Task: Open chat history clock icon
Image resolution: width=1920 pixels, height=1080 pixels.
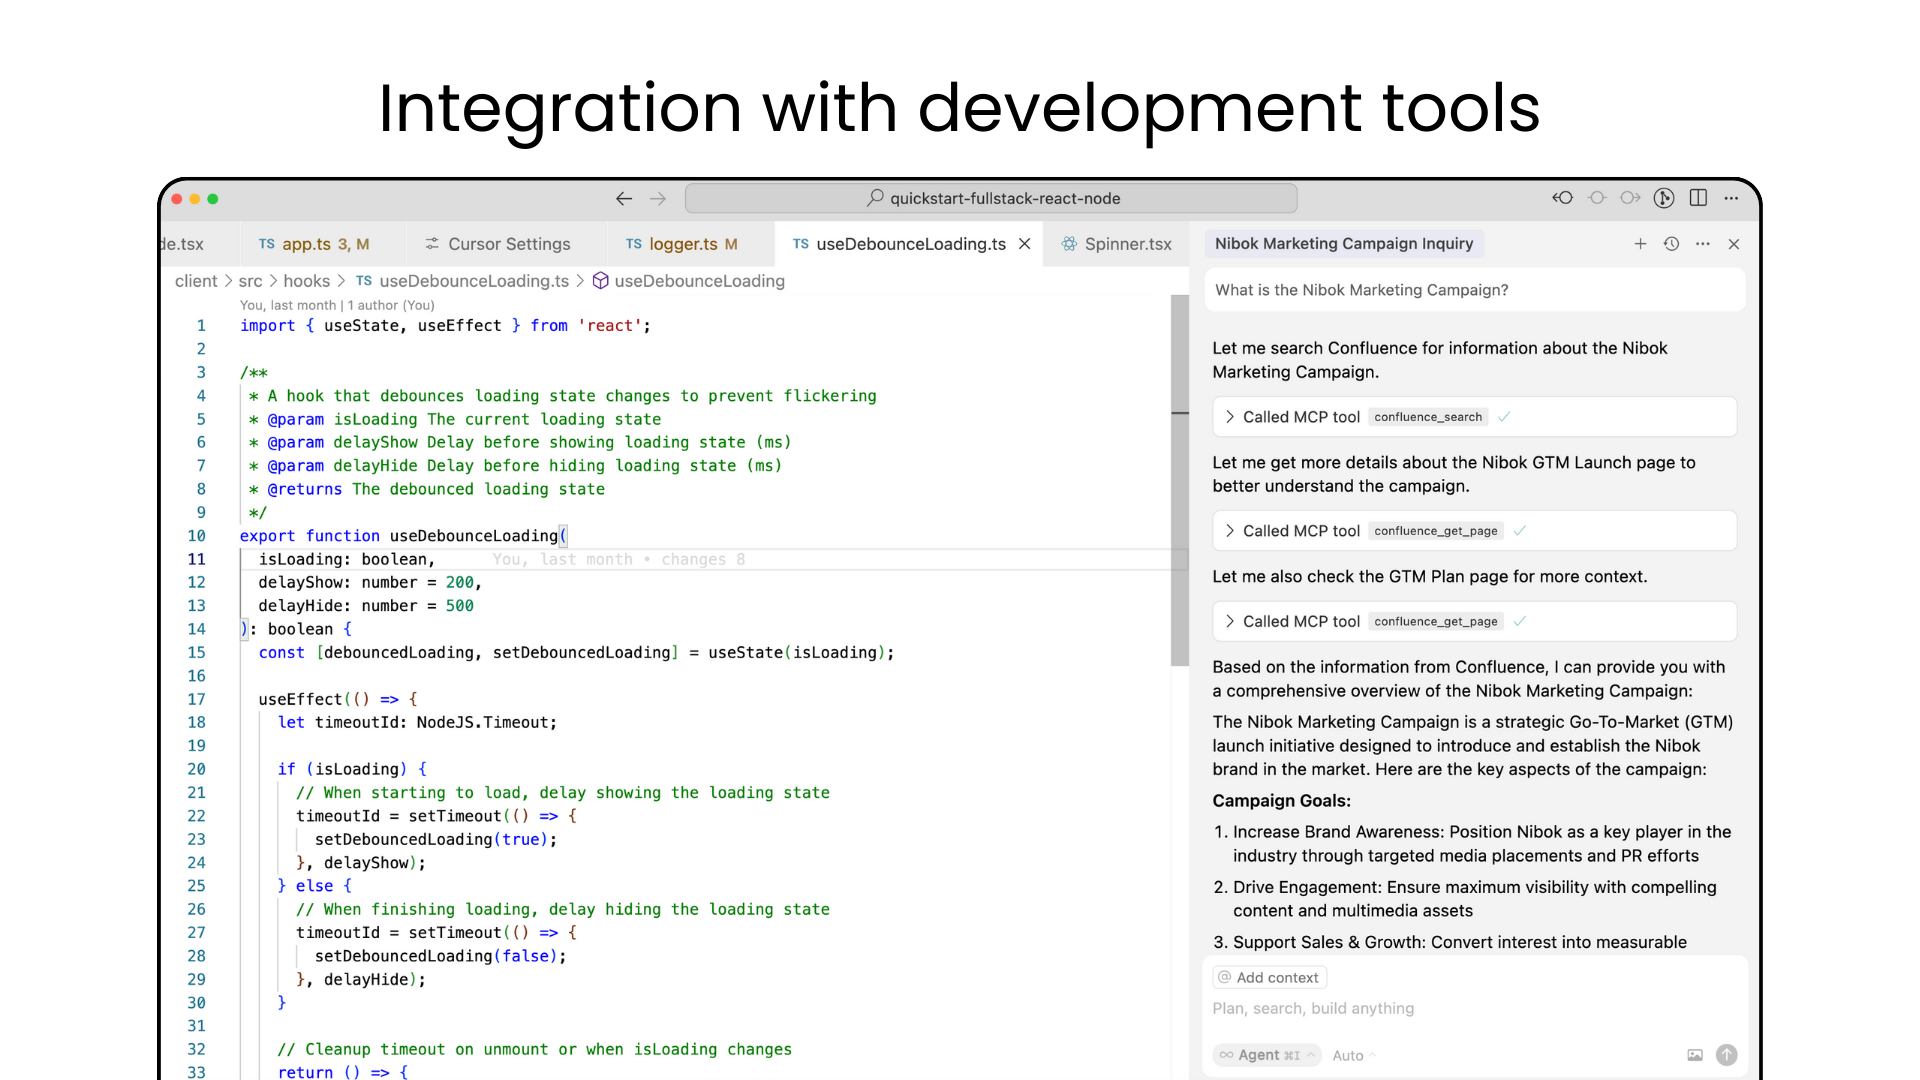Action: (x=1671, y=244)
